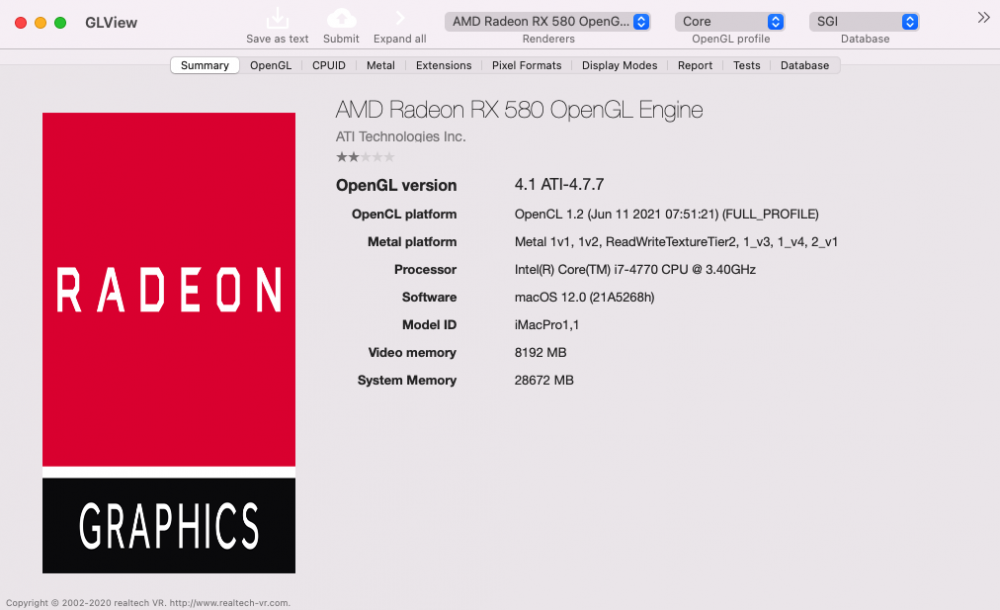Click the green full-screen window button
This screenshot has height=610, width=1000.
point(60,23)
